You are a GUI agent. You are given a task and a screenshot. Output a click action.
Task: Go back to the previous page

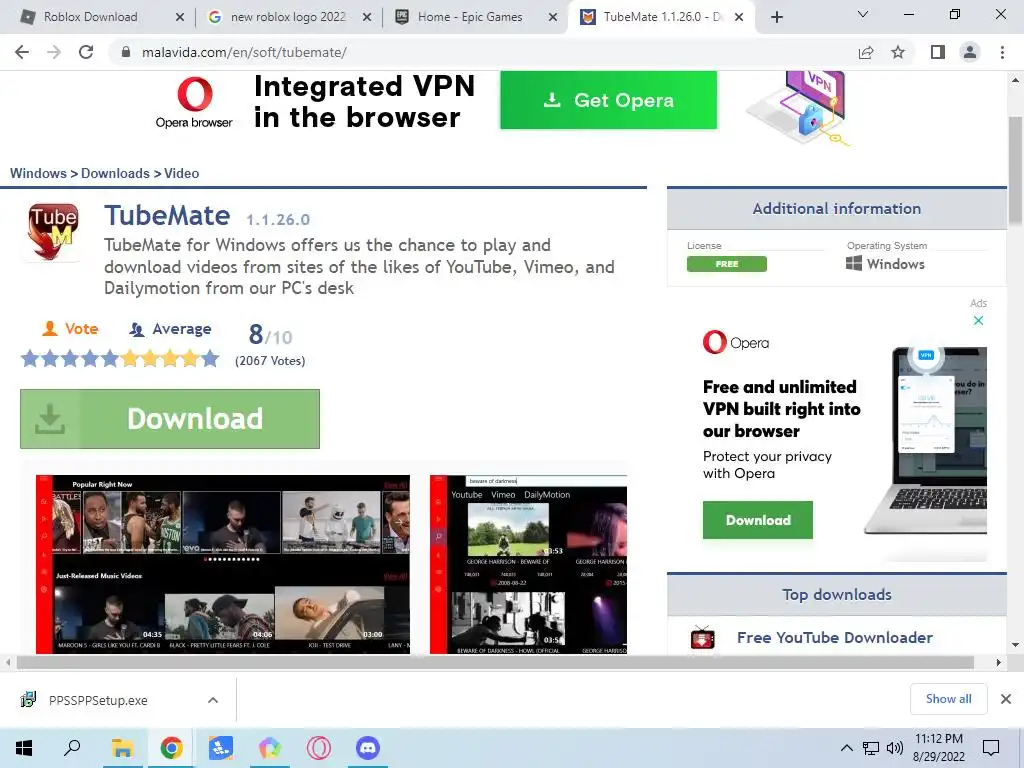pyautogui.click(x=22, y=52)
